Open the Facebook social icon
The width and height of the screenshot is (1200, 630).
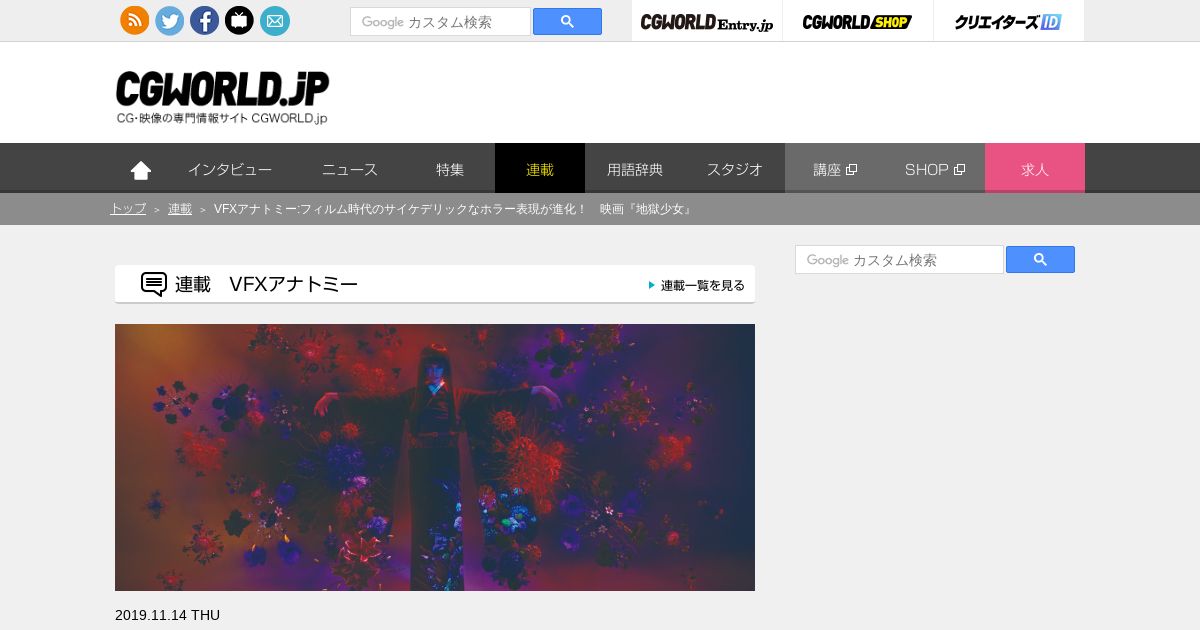point(204,20)
